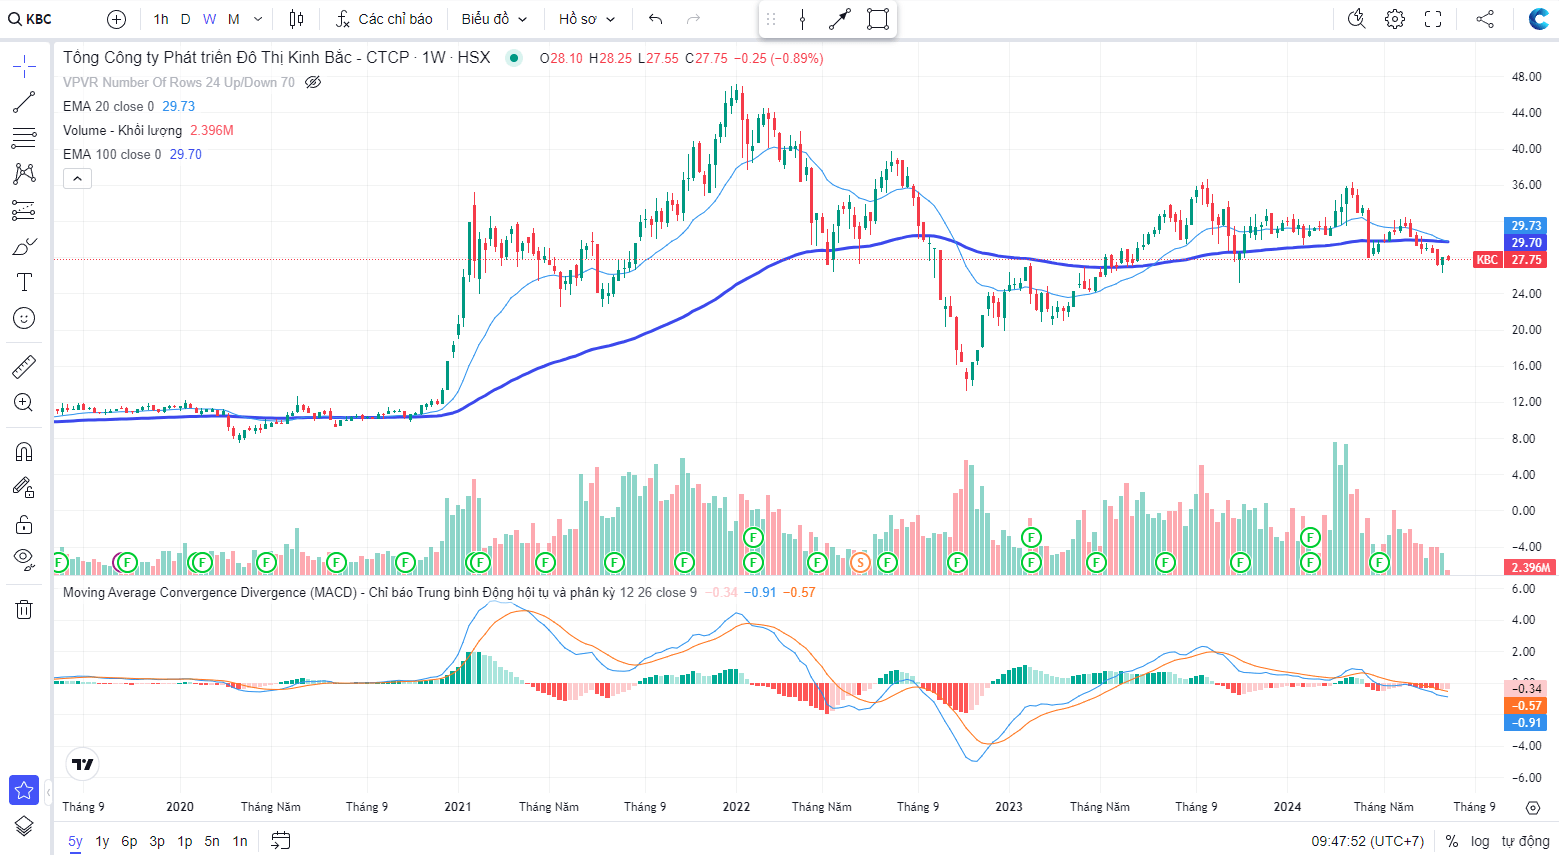Open the Fibonacci retracement tools
The image size is (1559, 855).
tap(24, 138)
